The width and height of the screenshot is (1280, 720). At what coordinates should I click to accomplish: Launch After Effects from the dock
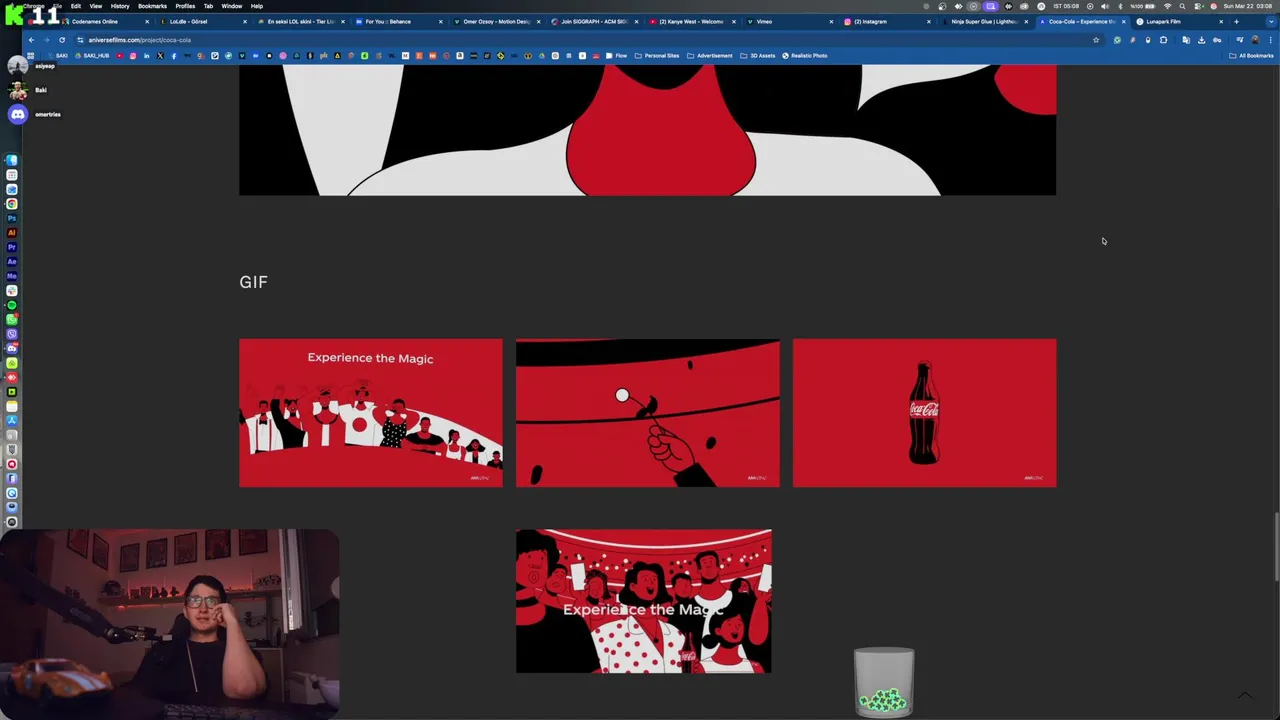pos(12,261)
